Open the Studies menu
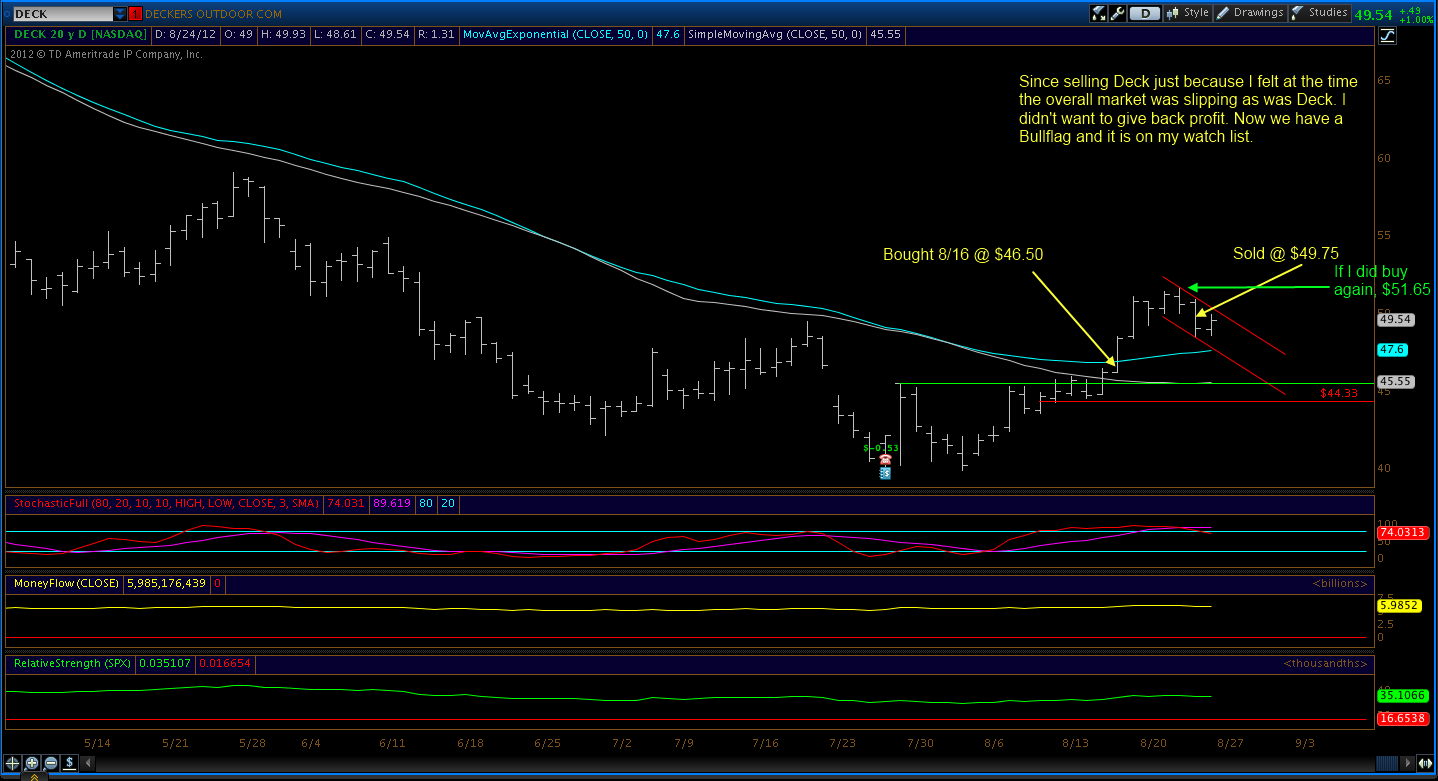1438x781 pixels. [x=1318, y=13]
